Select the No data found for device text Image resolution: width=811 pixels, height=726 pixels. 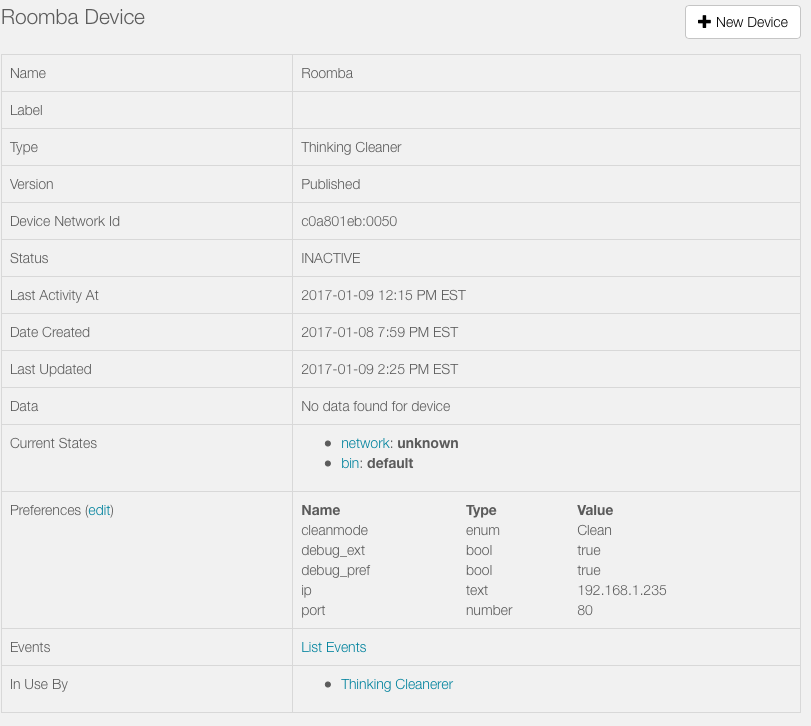coord(376,406)
